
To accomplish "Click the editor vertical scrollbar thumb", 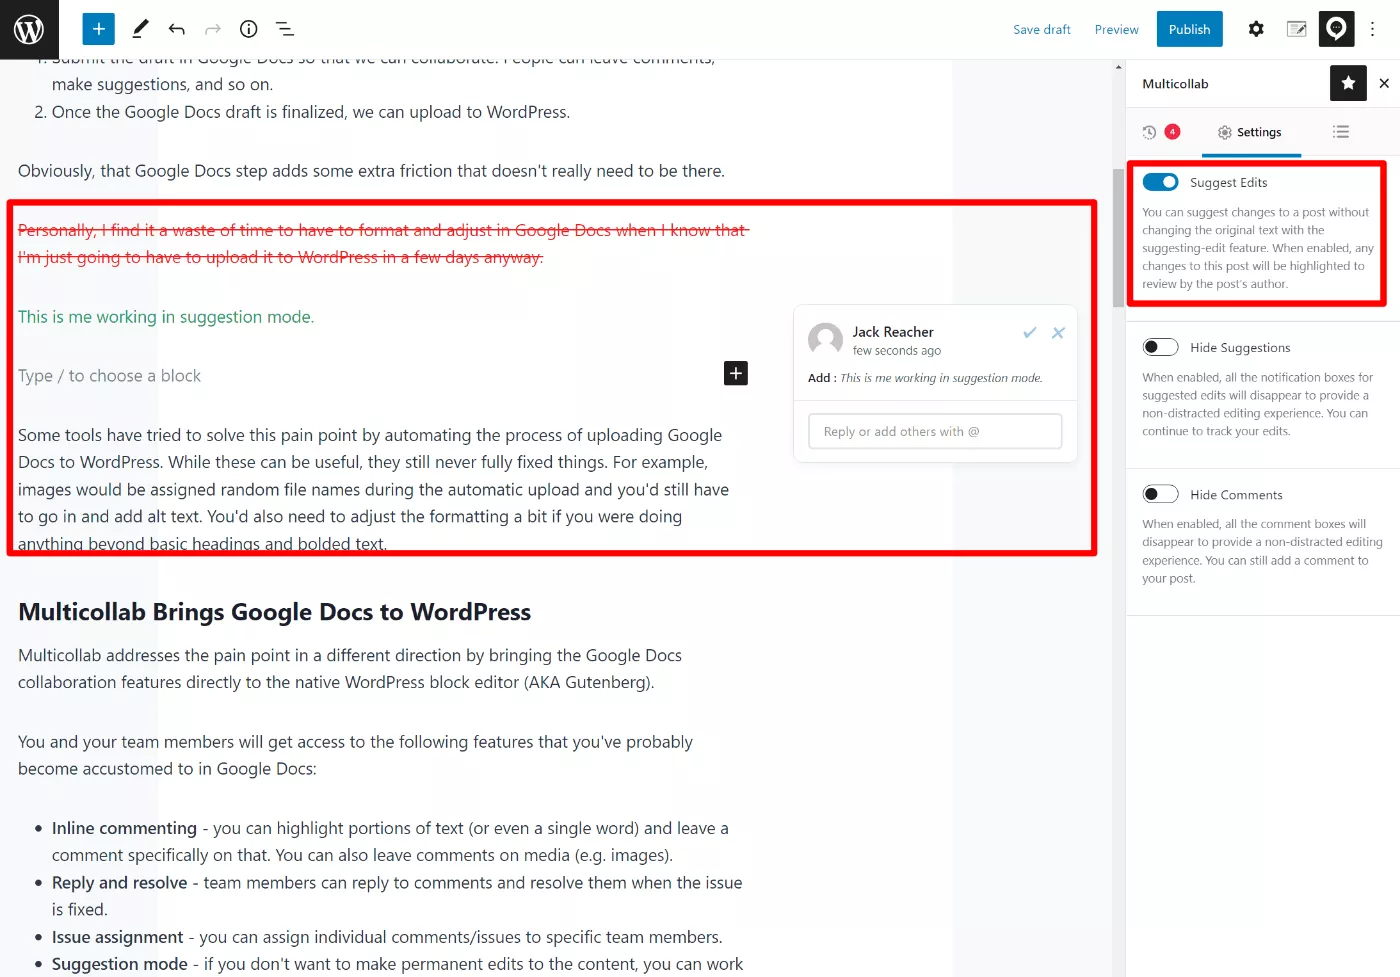I will point(1118,238).
